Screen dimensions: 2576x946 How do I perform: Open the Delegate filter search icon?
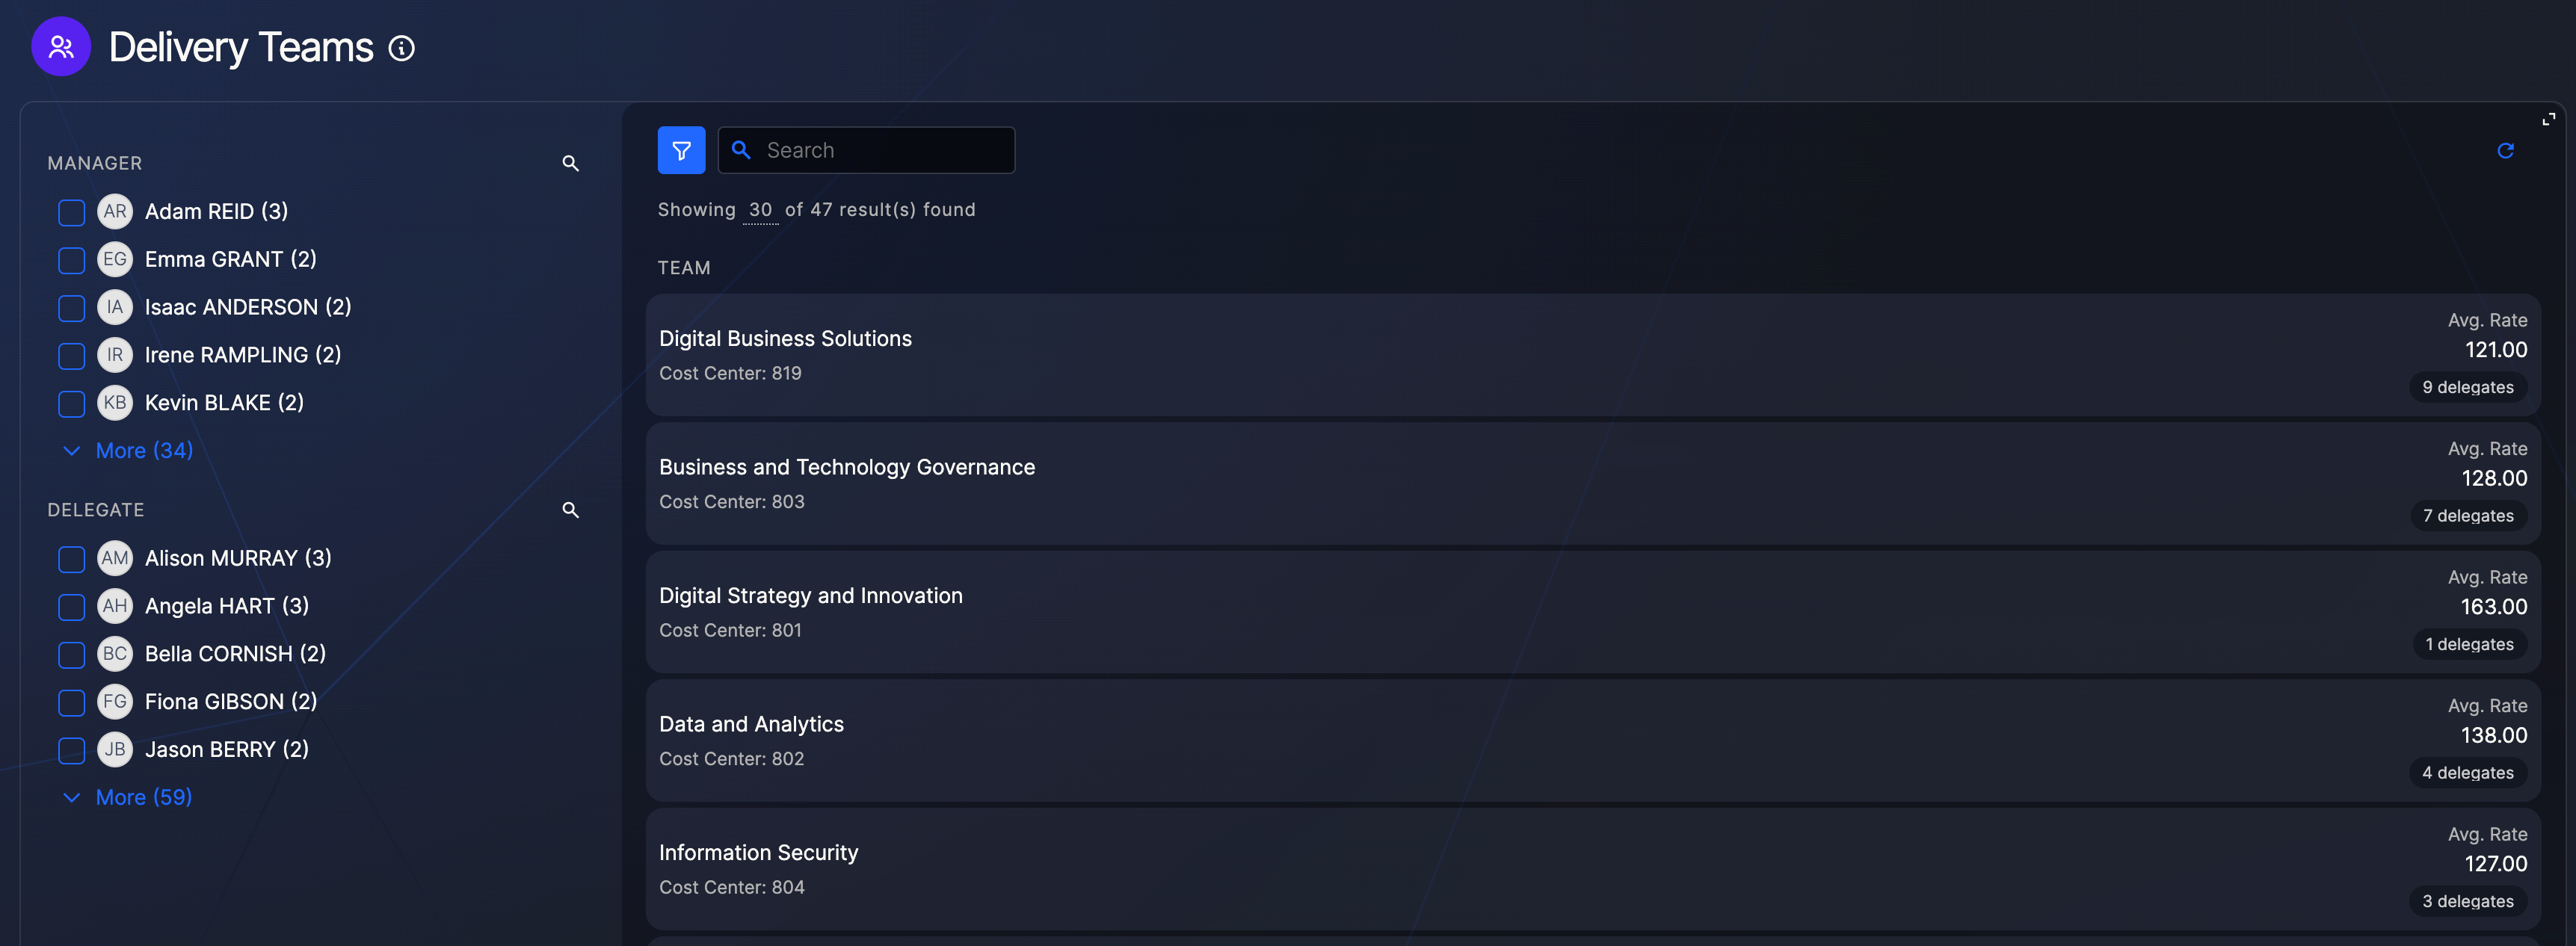pos(570,510)
